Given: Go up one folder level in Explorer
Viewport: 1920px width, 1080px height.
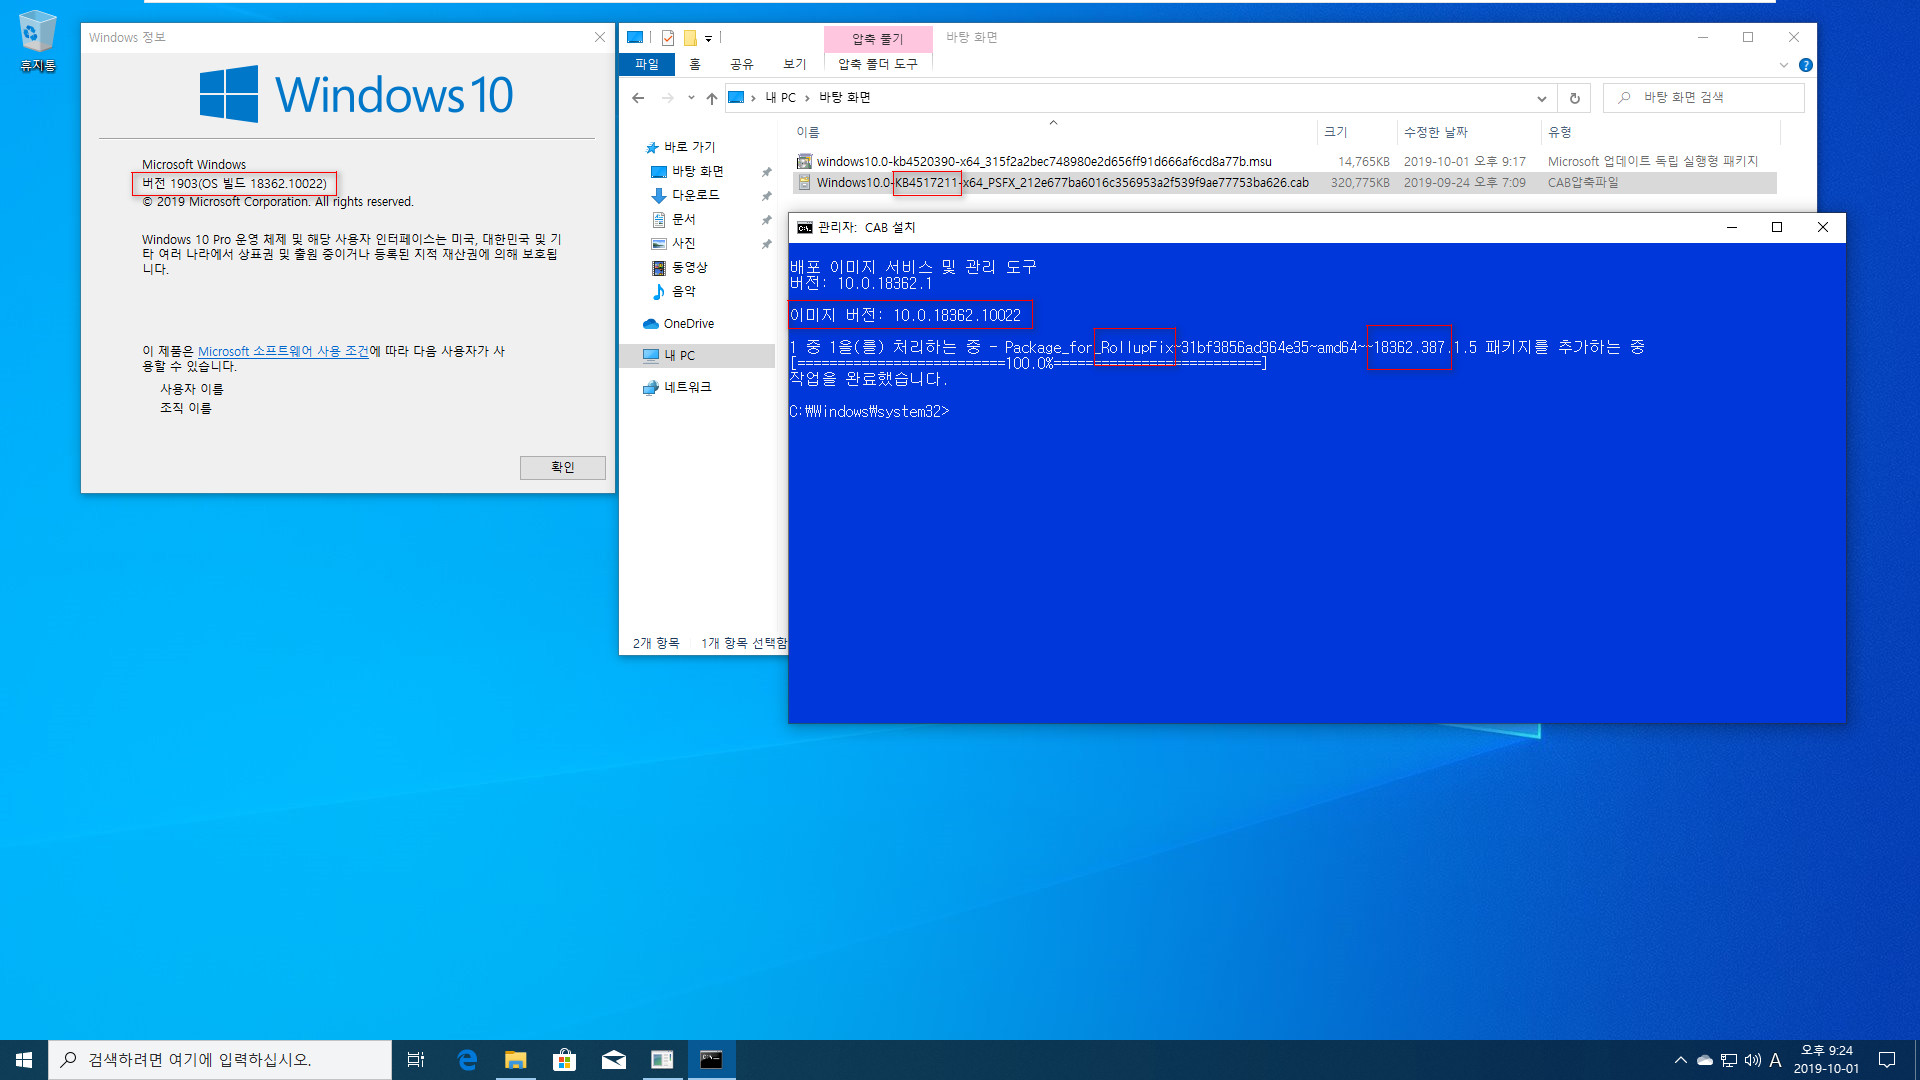Looking at the screenshot, I should pos(712,98).
